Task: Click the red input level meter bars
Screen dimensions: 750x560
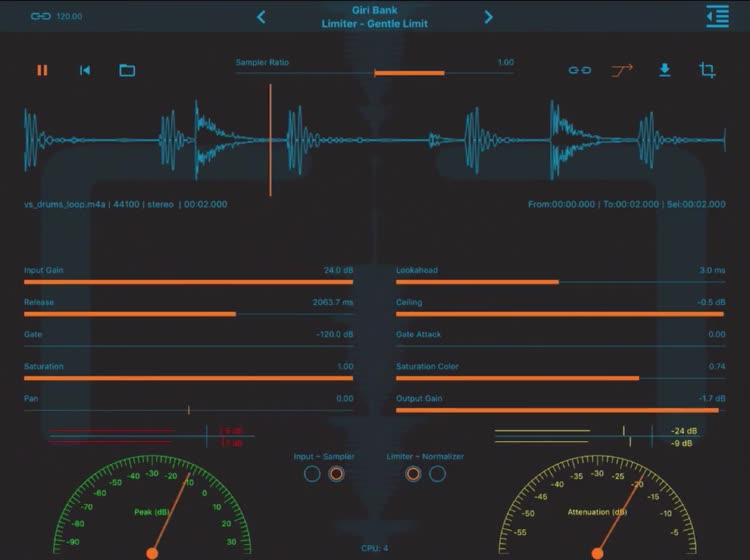Action: pyautogui.click(x=111, y=436)
